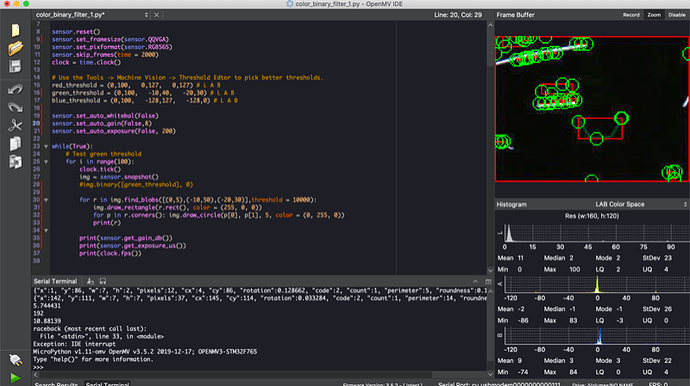Click the terminal vertical scrollbar down arrow
This screenshot has height=386, width=690.
(490, 374)
